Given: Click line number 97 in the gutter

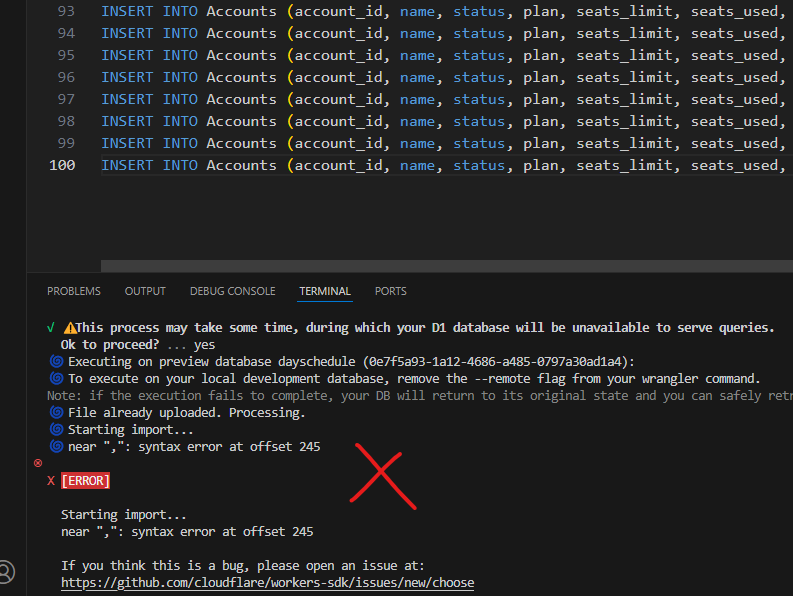Looking at the screenshot, I should pyautogui.click(x=66, y=100).
